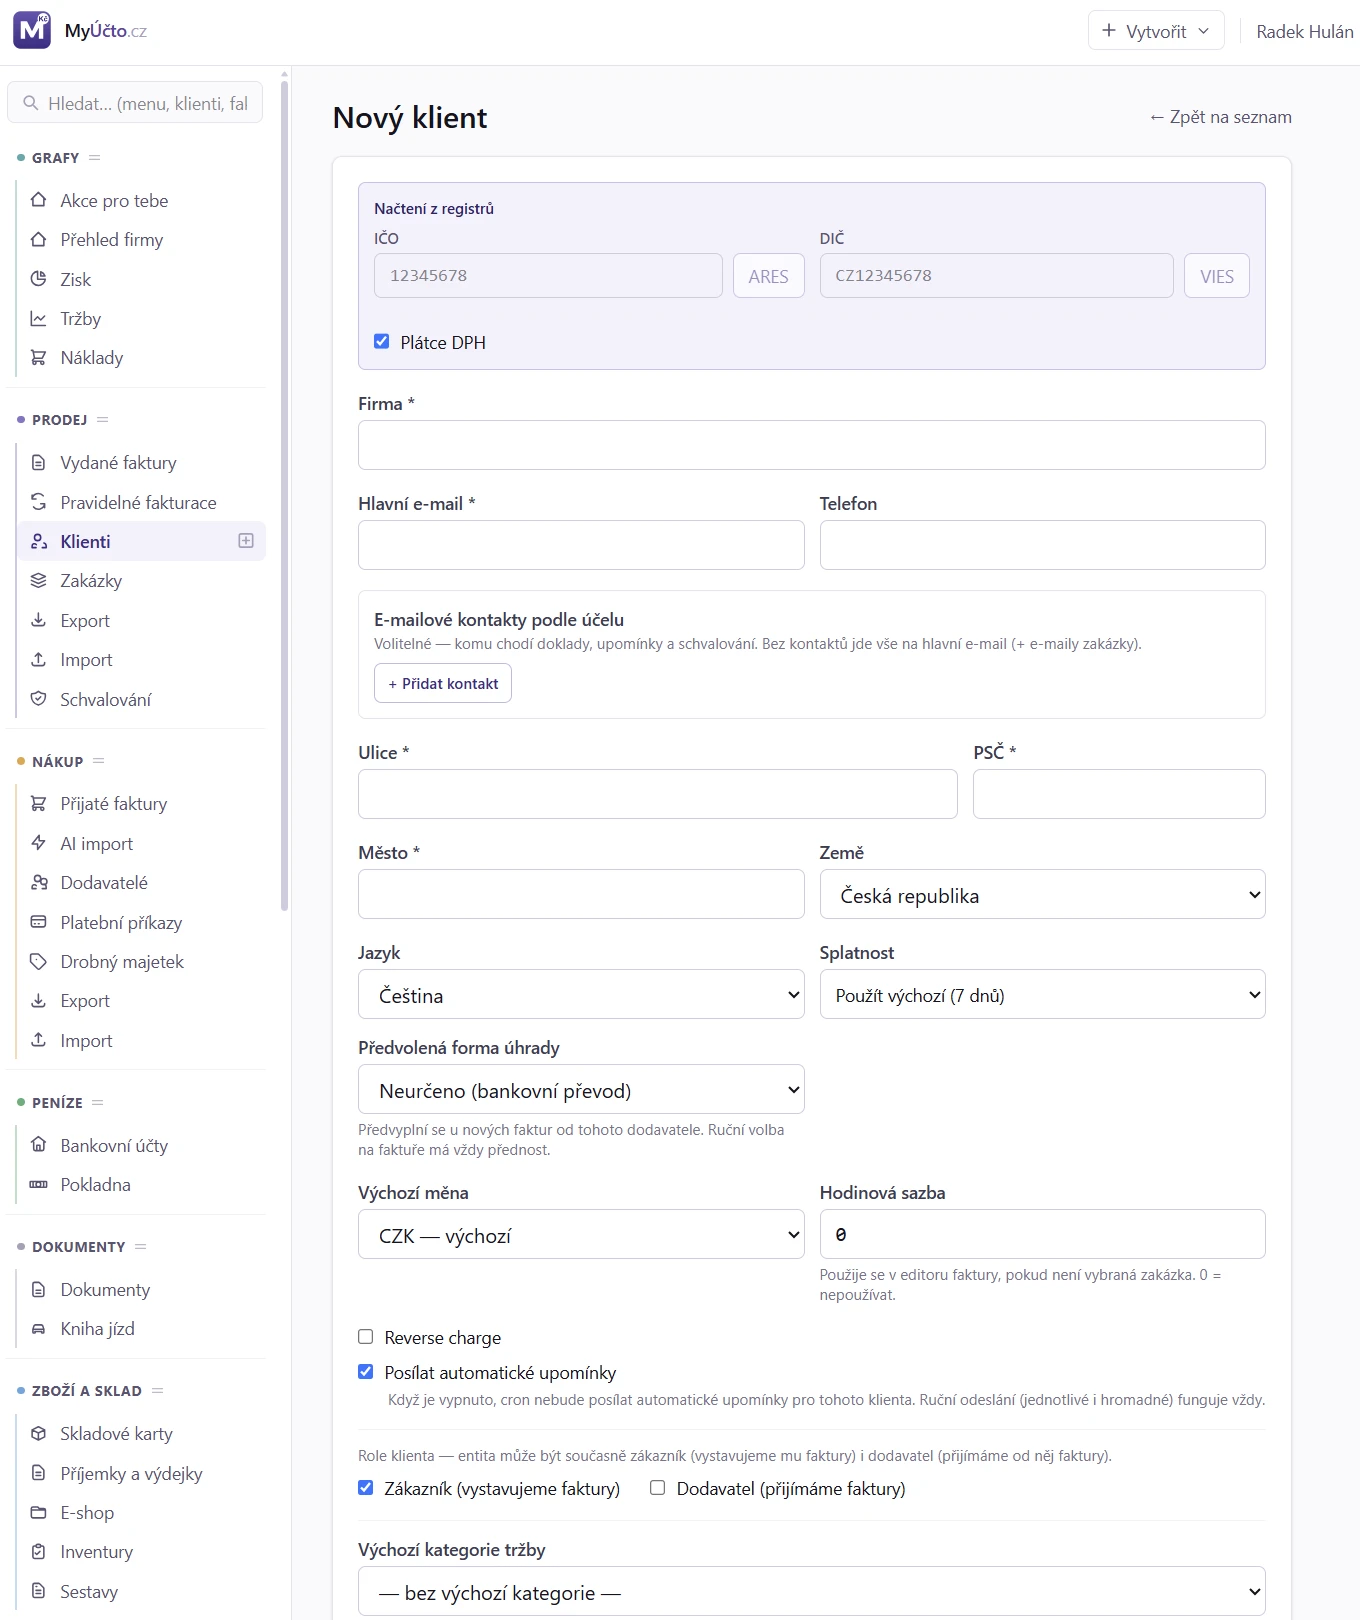Focus the DIČ input field
1360x1620 pixels.
996,276
